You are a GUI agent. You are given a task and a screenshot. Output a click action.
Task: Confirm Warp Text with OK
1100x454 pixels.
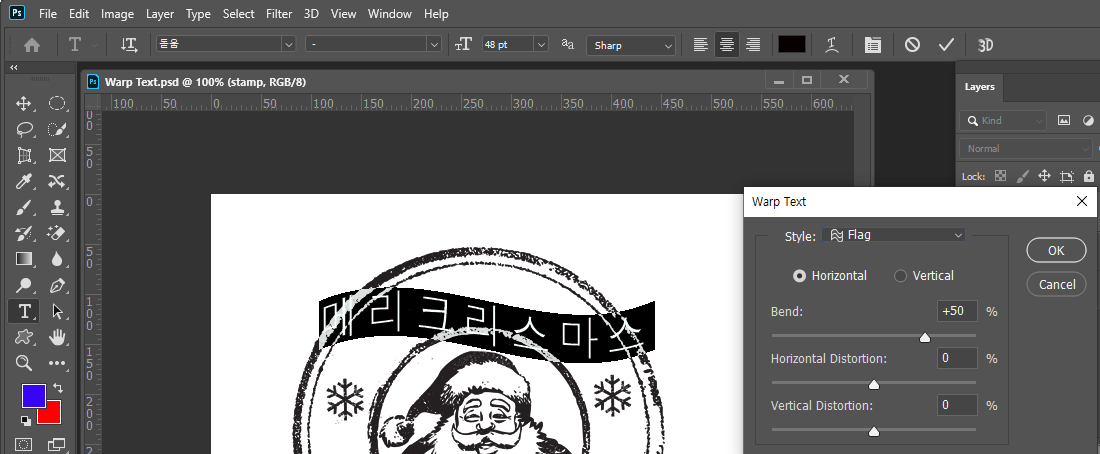point(1056,251)
